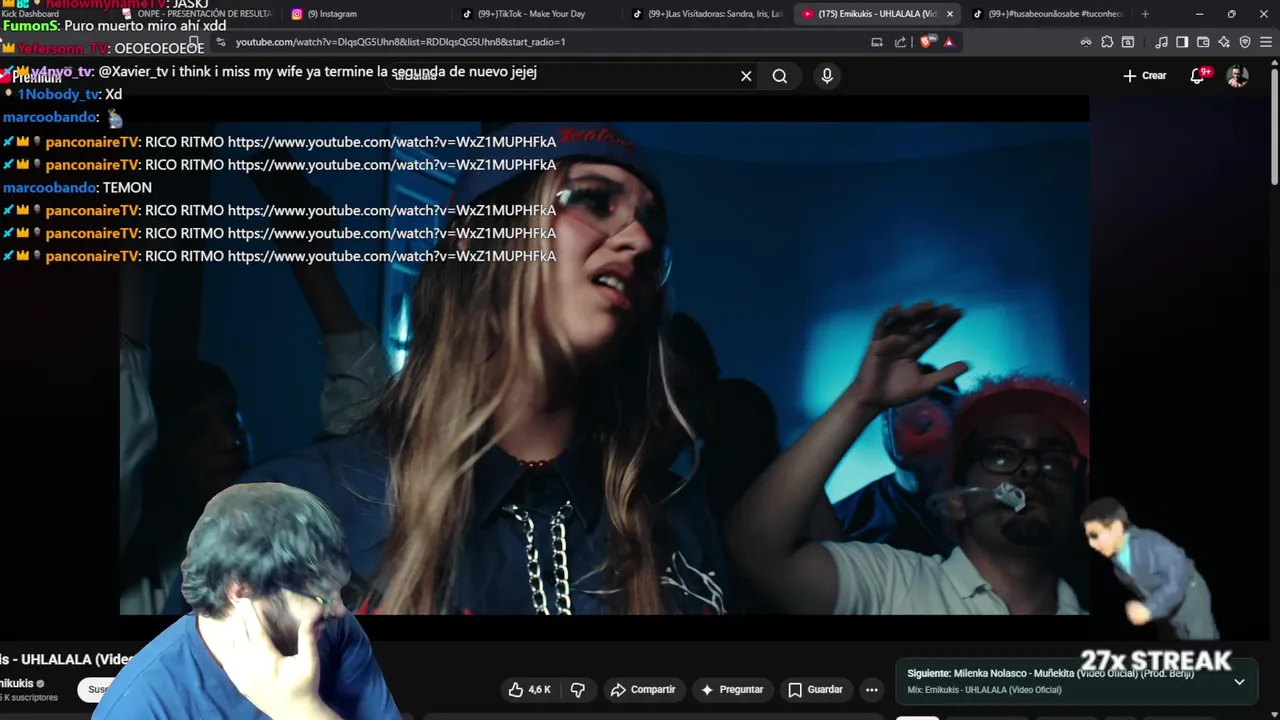Open the Emikukis channel name link
Viewport: 1280px width, 720px height.
coord(16,684)
